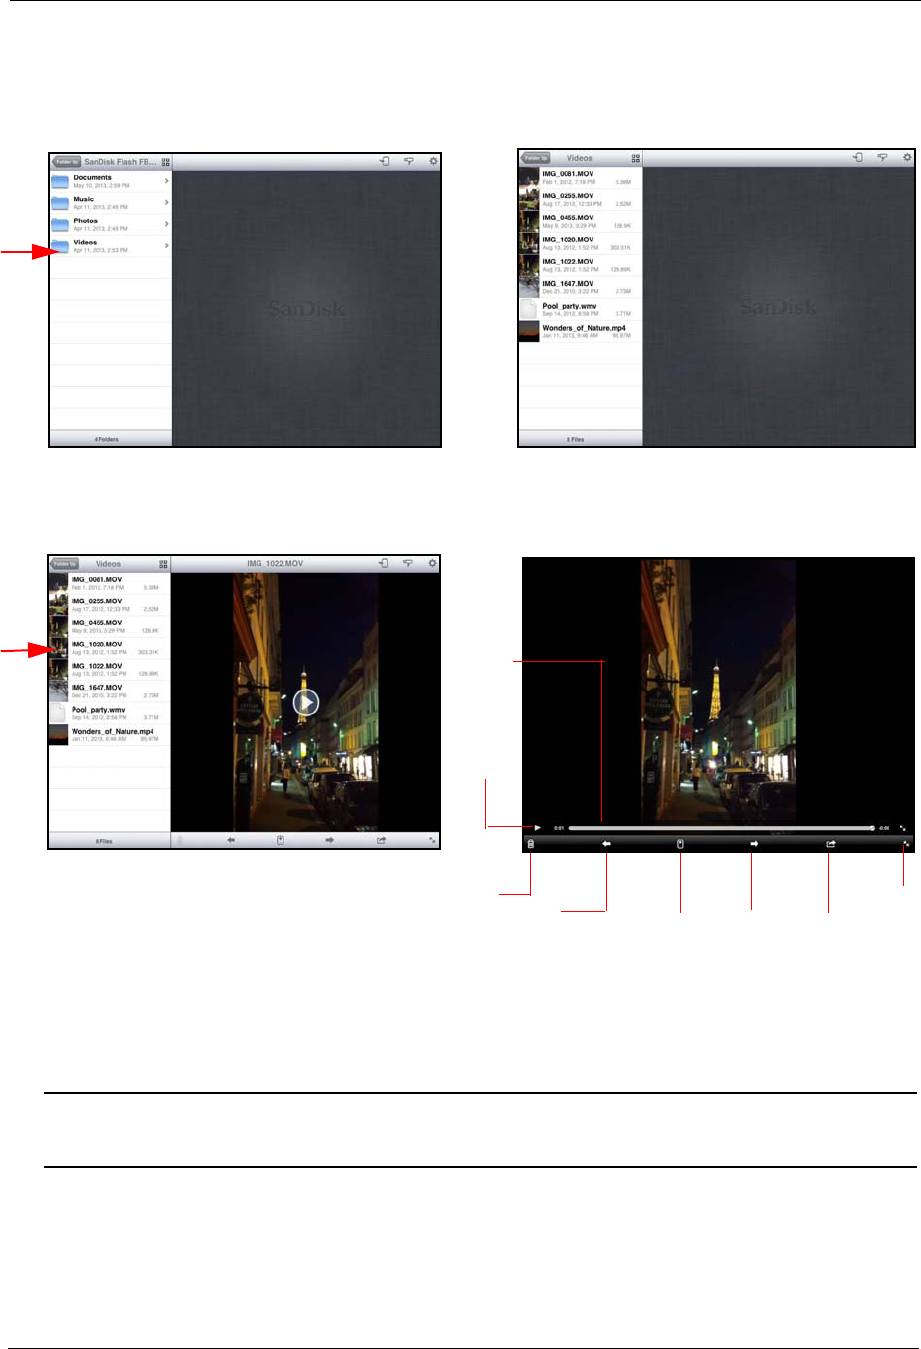921x1349 pixels.
Task: Go to previous video with the left arrow in full-screen player
Action: coord(606,844)
